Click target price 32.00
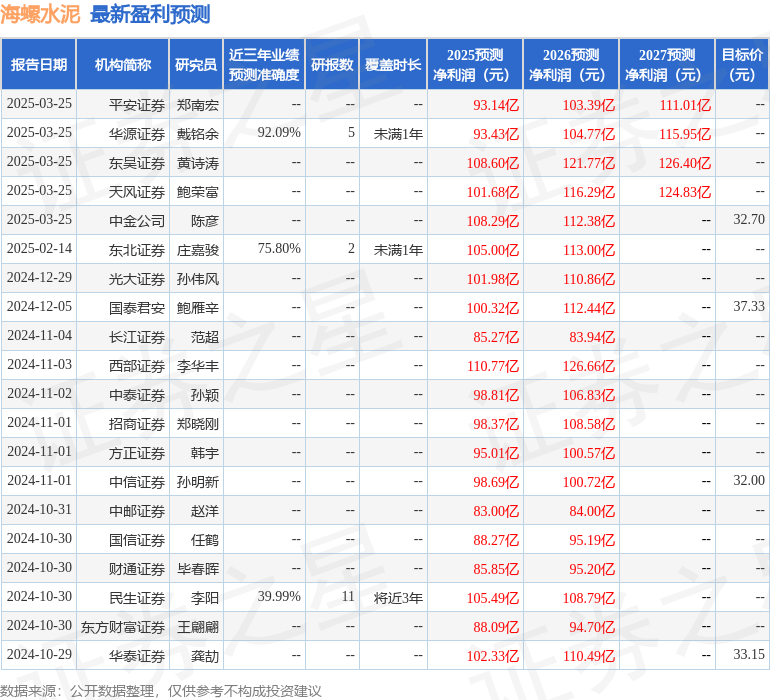The height and width of the screenshot is (700, 770). click(749, 480)
